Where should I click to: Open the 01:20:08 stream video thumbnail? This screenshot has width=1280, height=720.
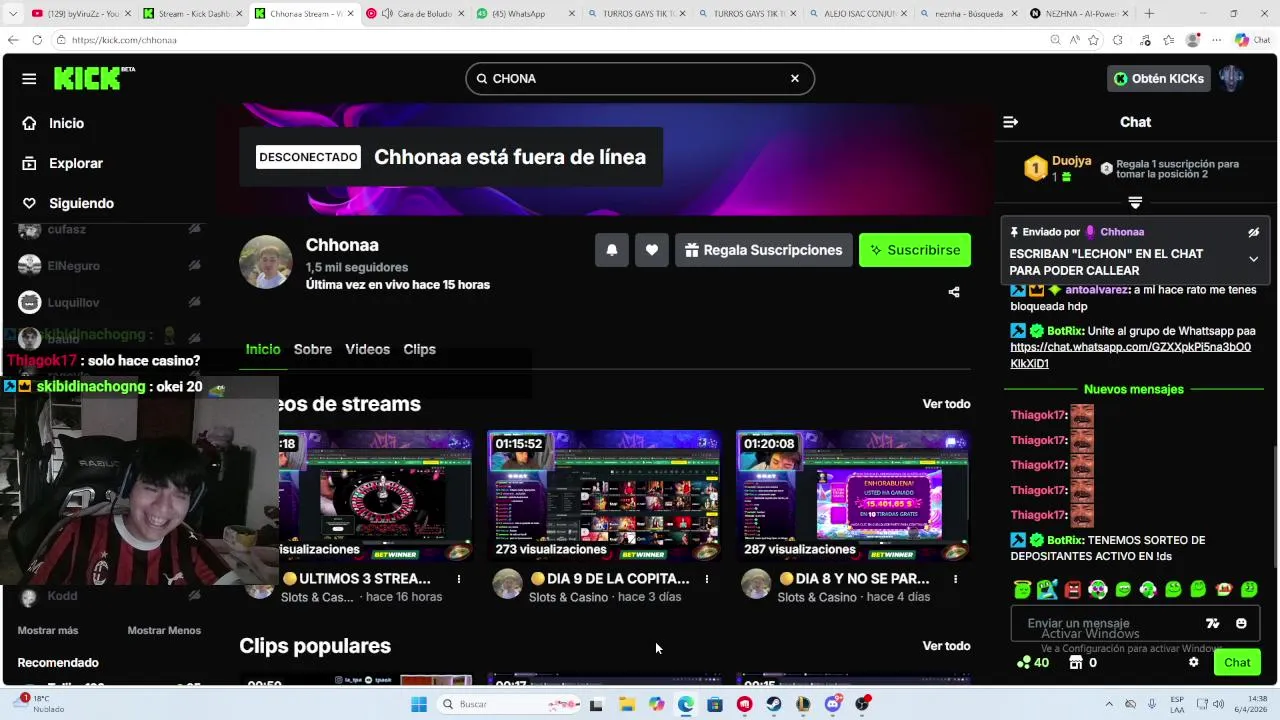(853, 496)
